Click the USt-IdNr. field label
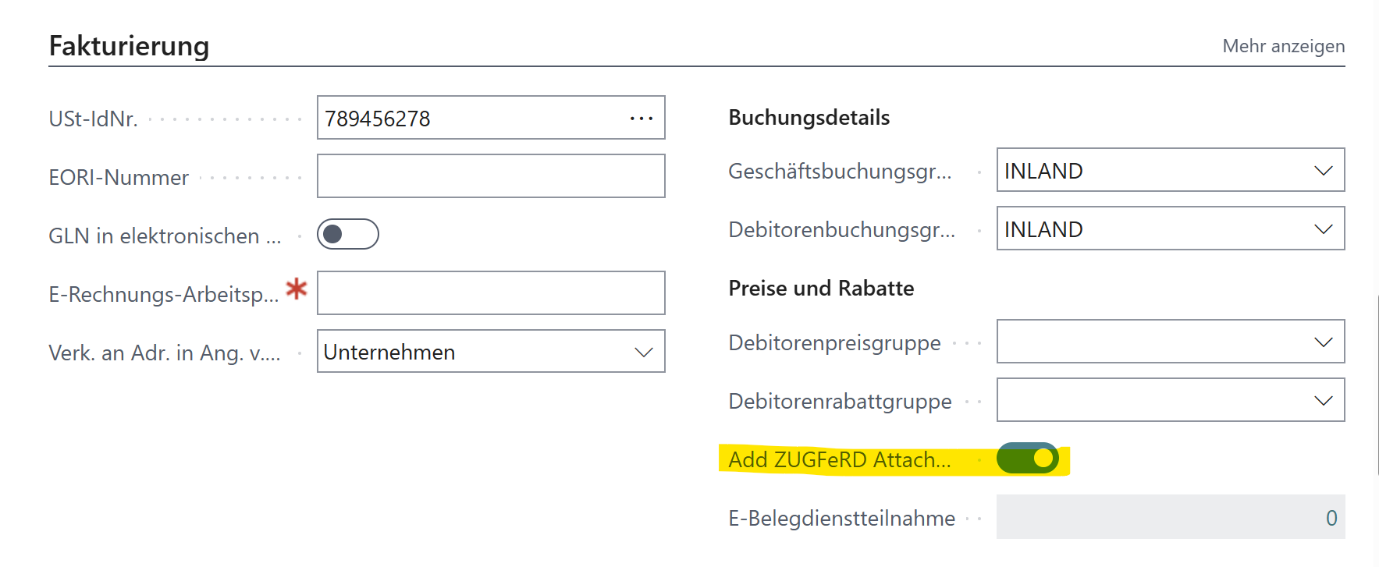The width and height of the screenshot is (1379, 567). tap(94, 119)
